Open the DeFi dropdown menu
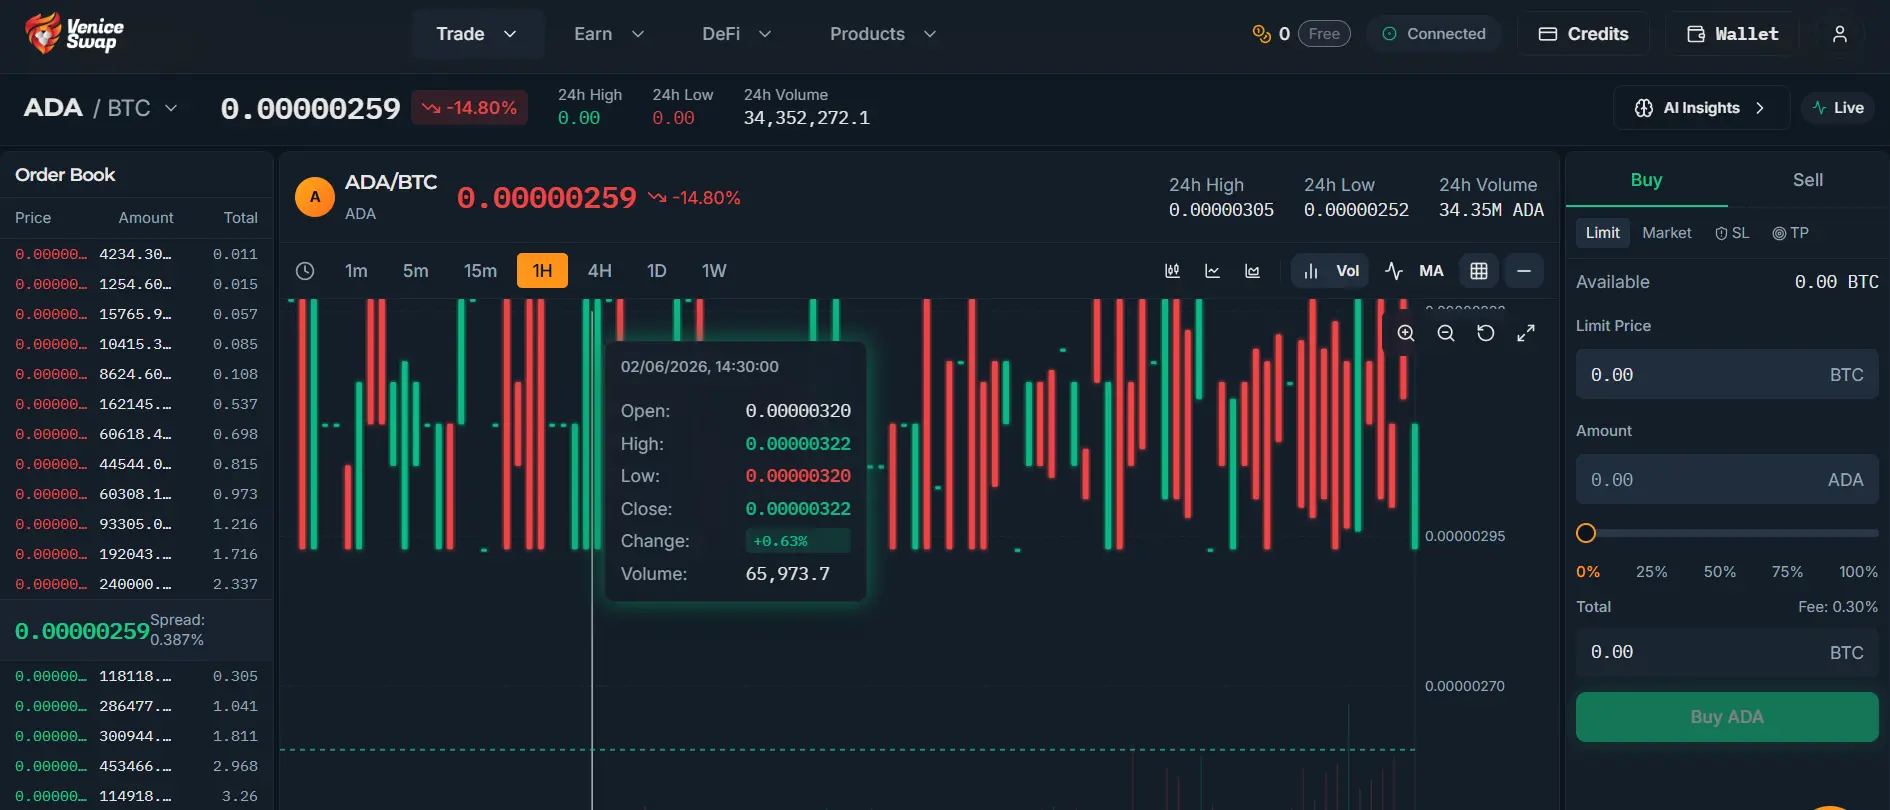The image size is (1890, 810). [x=737, y=34]
